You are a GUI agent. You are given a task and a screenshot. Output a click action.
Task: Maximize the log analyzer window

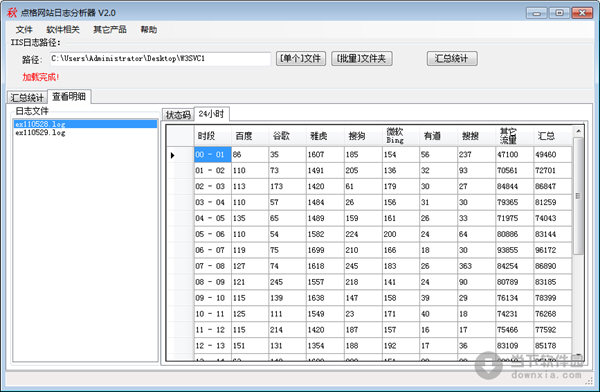(559, 13)
